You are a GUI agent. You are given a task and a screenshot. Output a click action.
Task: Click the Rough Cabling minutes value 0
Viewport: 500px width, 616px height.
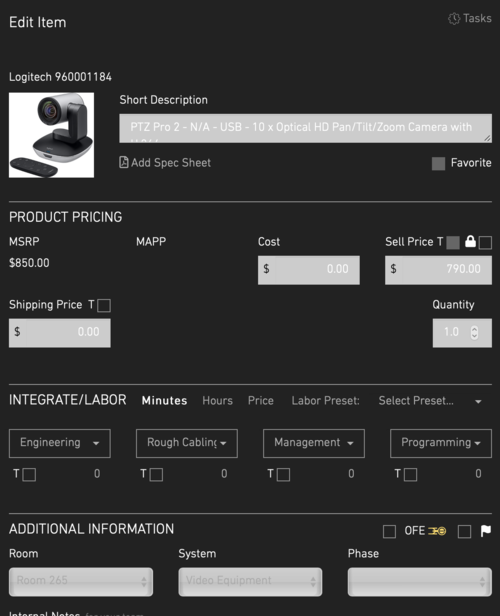point(224,474)
